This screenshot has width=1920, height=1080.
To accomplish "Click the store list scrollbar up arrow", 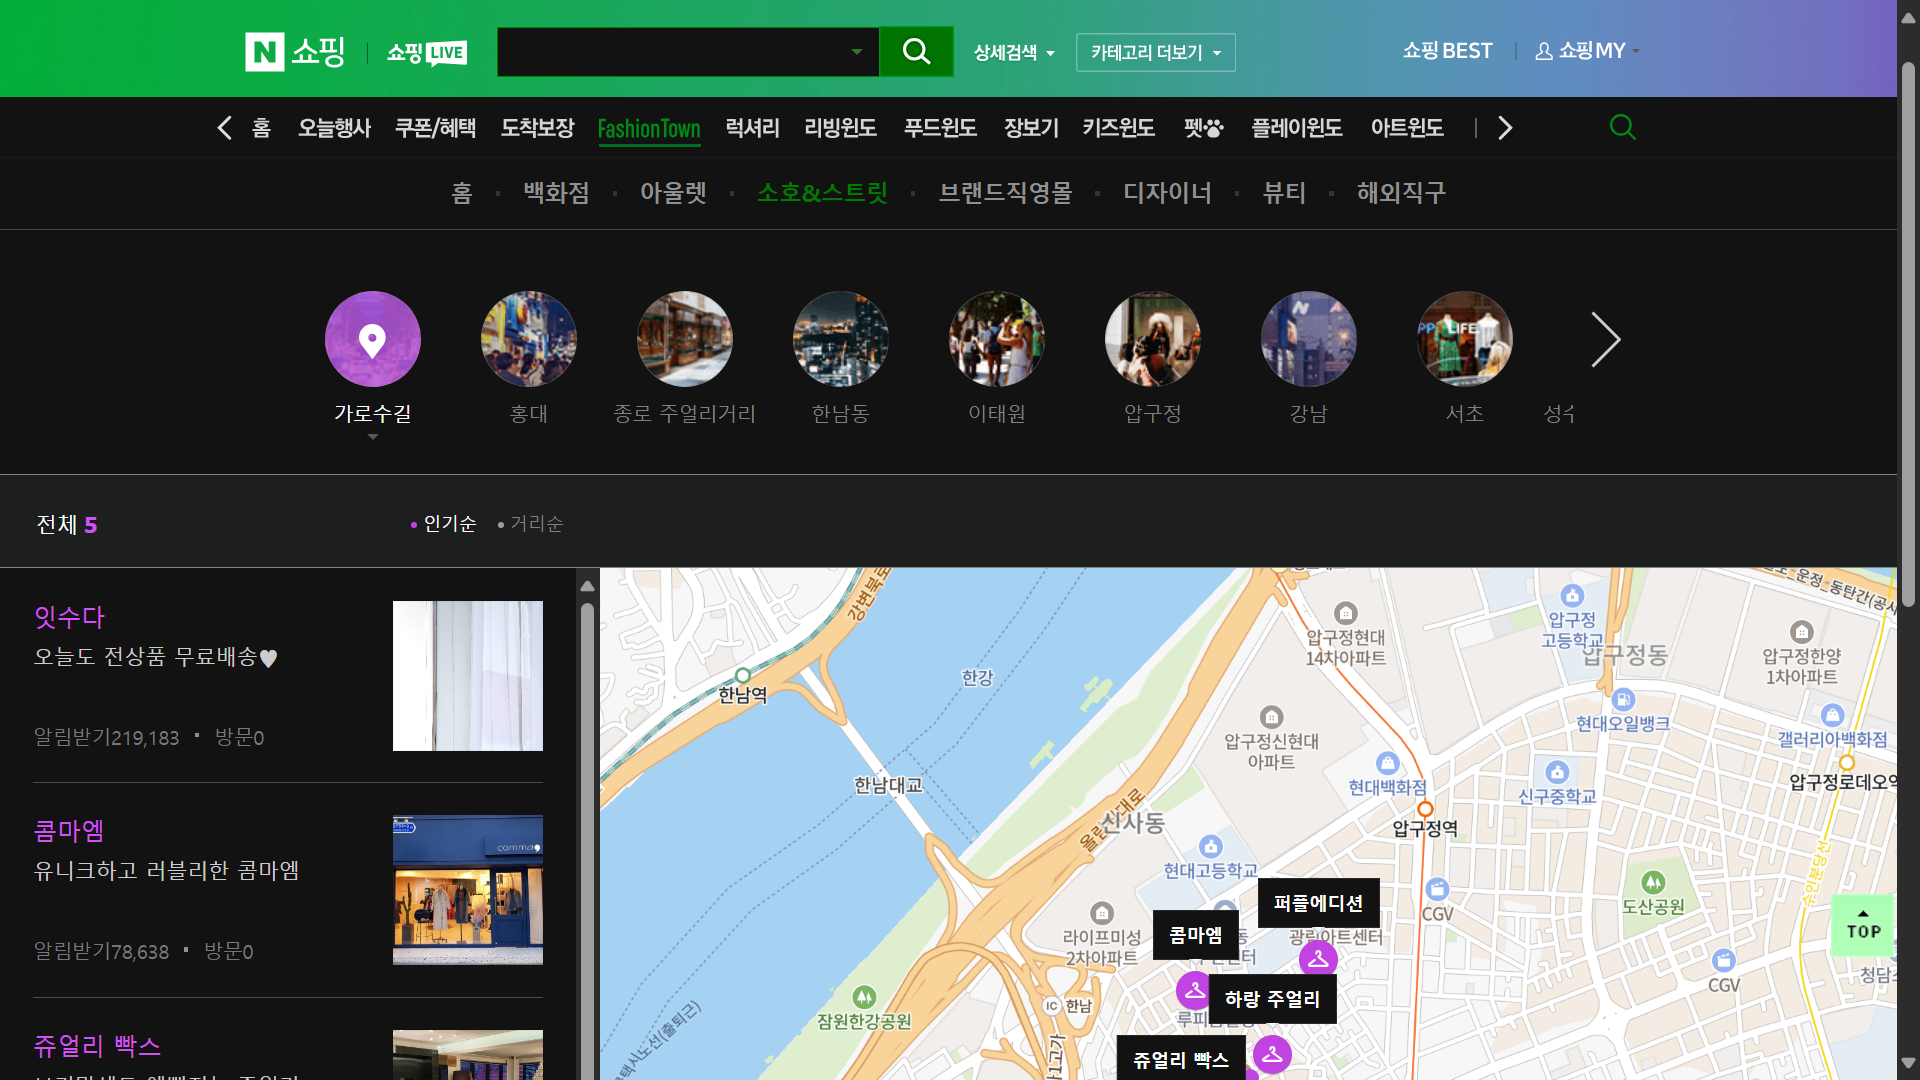I will [587, 586].
